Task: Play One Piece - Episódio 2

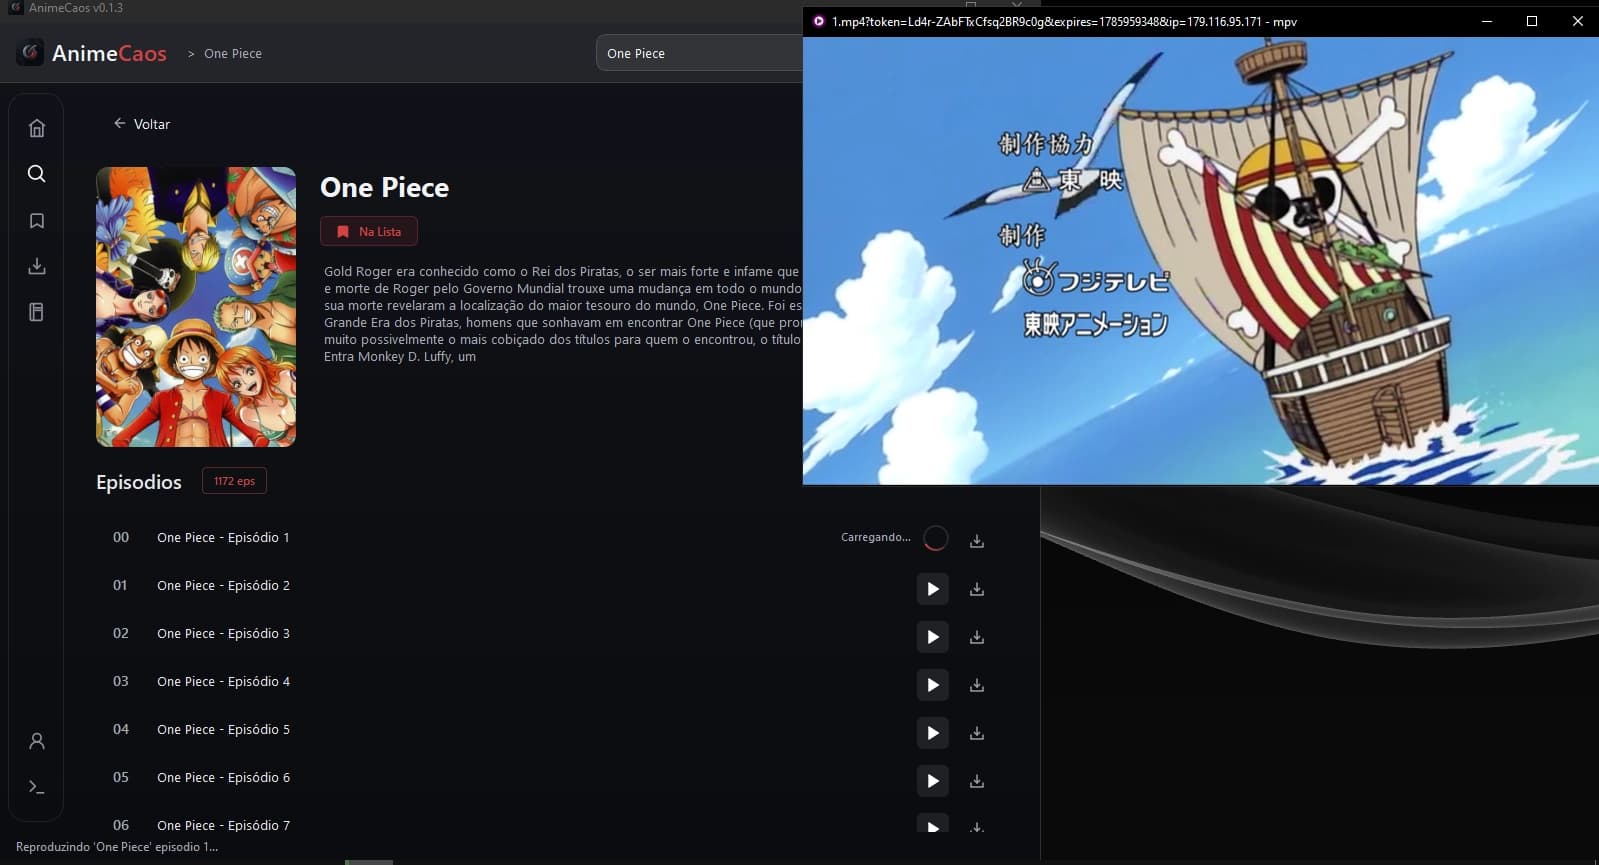Action: (933, 589)
